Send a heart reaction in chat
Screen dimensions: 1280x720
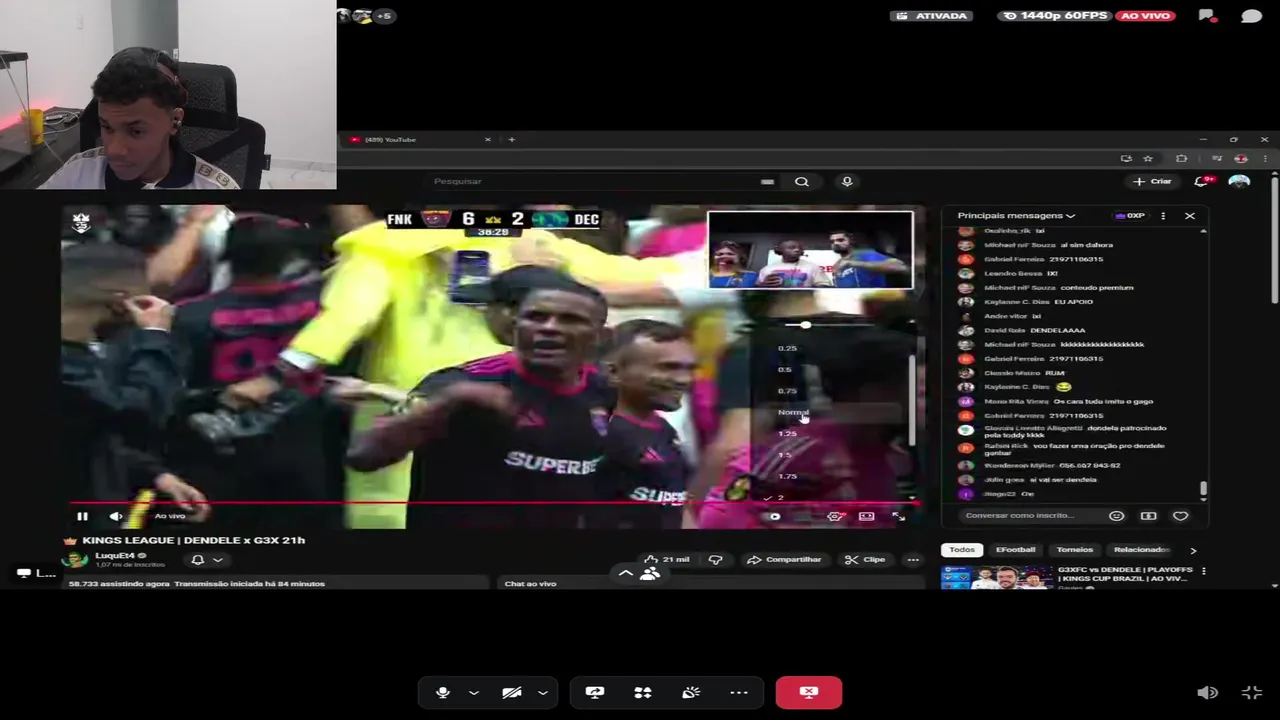[1180, 516]
